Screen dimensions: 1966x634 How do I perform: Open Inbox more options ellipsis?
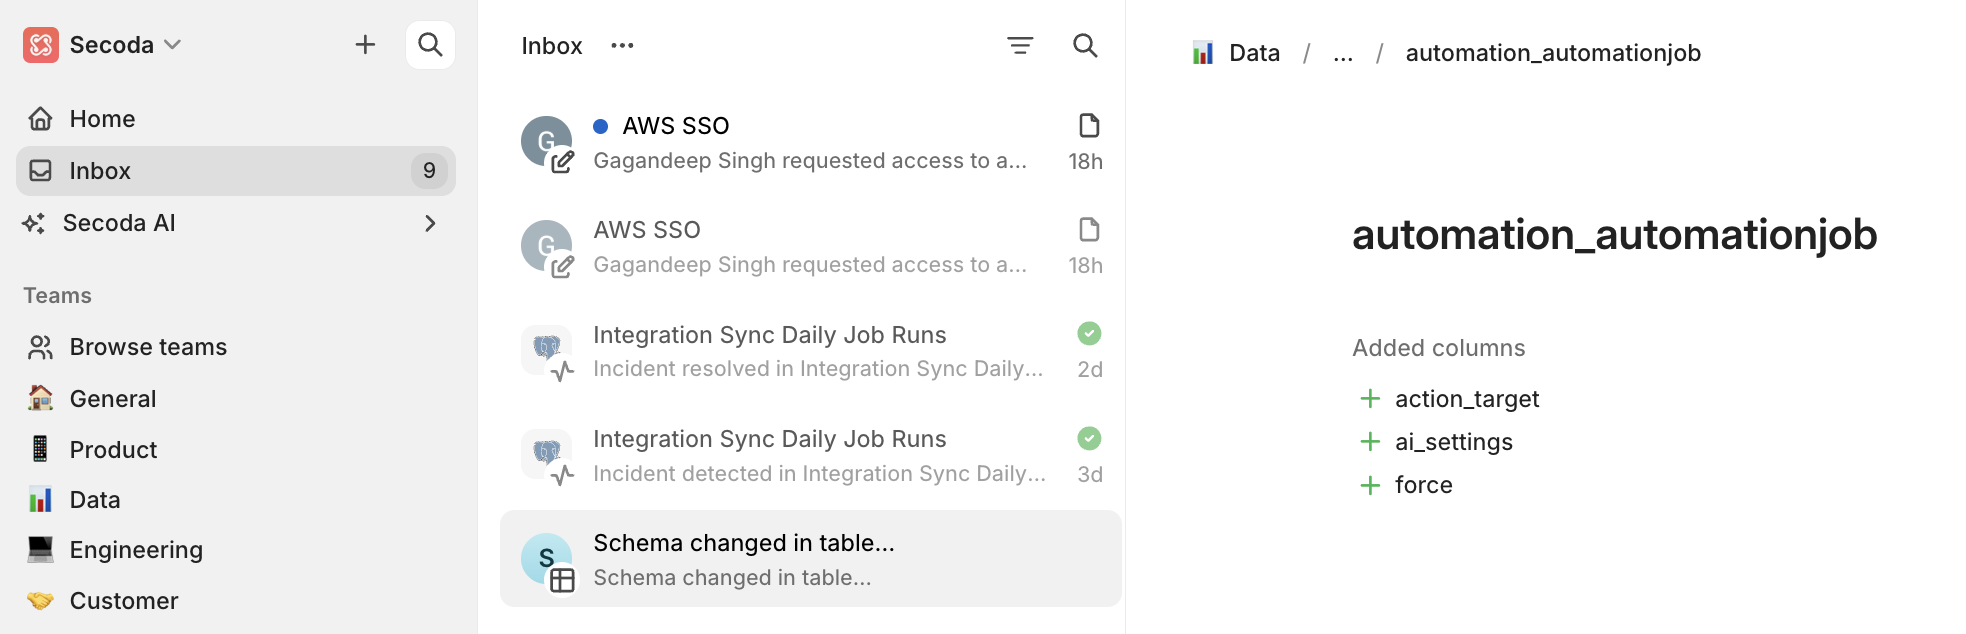622,46
